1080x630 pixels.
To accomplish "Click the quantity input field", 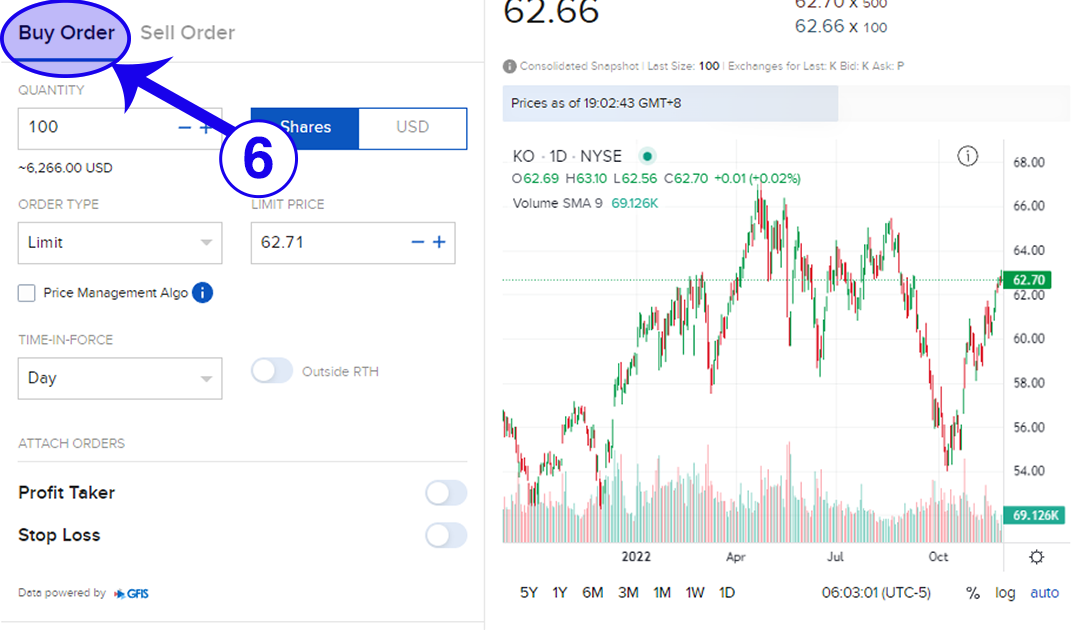I will click(95, 128).
